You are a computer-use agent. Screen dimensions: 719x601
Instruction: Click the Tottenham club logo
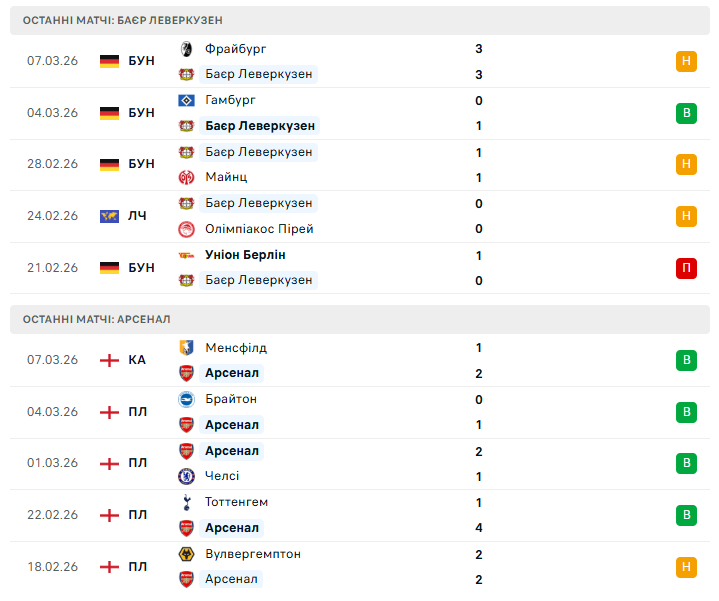coord(186,502)
